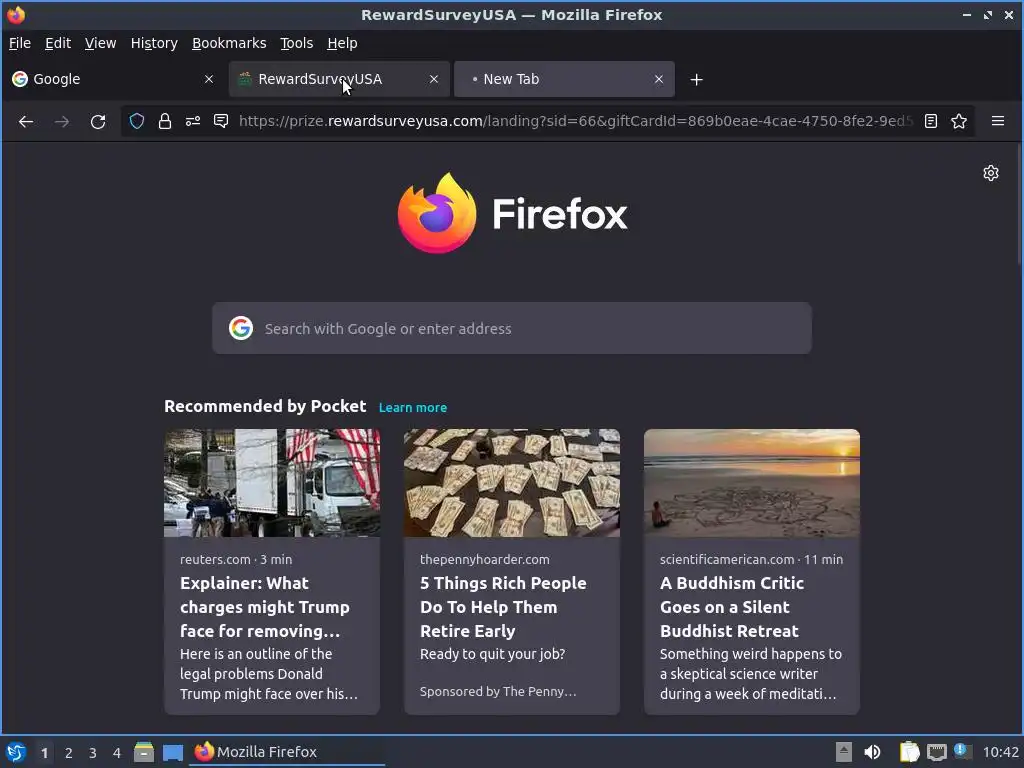Screen dimensions: 1024x768
Task: Open site permissions icon in address bar
Action: point(193,121)
